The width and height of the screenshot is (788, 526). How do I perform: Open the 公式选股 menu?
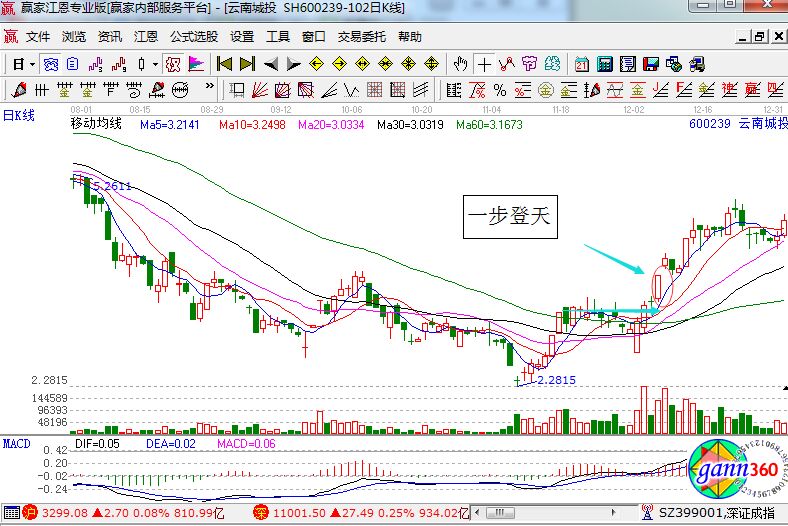point(193,37)
